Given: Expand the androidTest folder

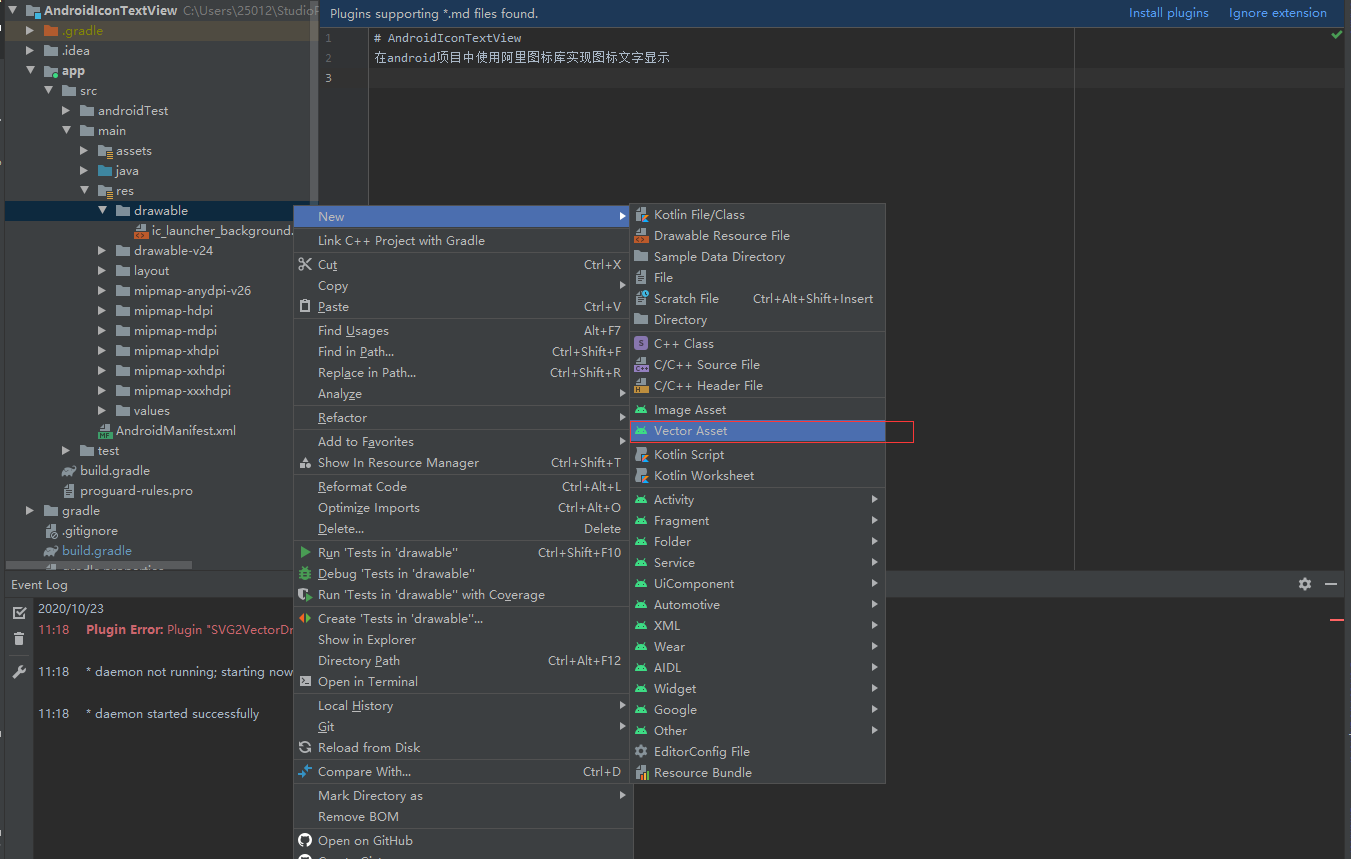Looking at the screenshot, I should point(66,111).
